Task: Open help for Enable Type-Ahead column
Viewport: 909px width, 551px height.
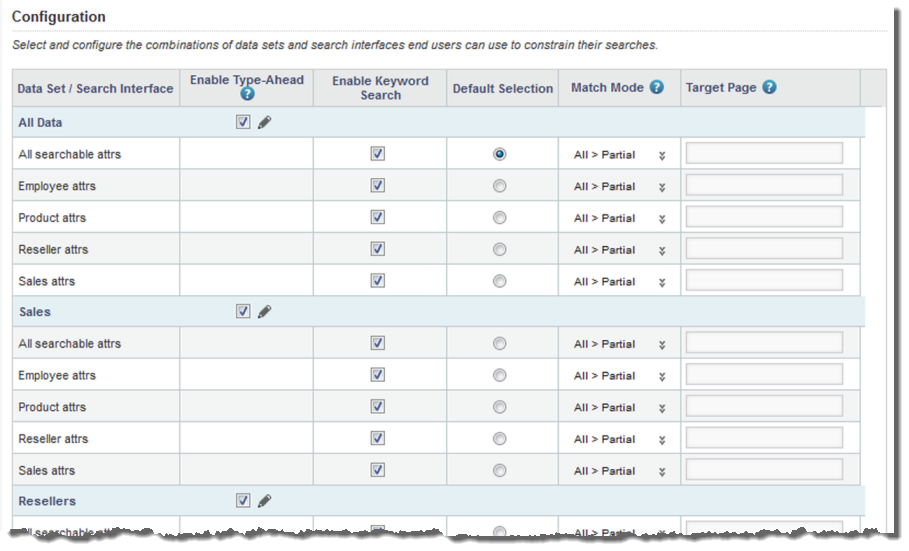Action: pyautogui.click(x=247, y=93)
